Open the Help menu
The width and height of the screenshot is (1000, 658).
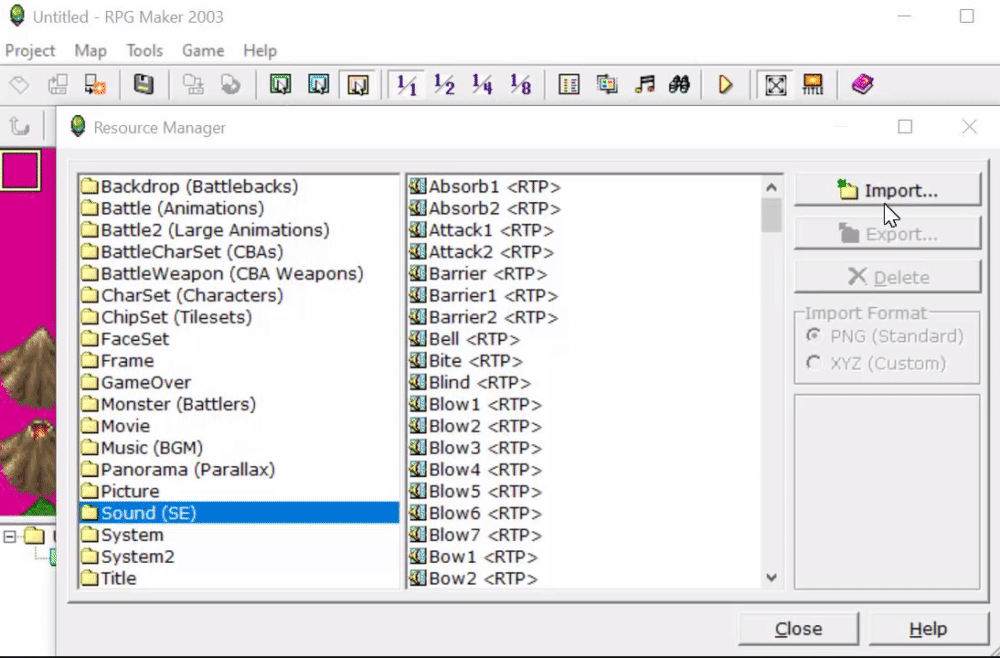pyautogui.click(x=260, y=50)
